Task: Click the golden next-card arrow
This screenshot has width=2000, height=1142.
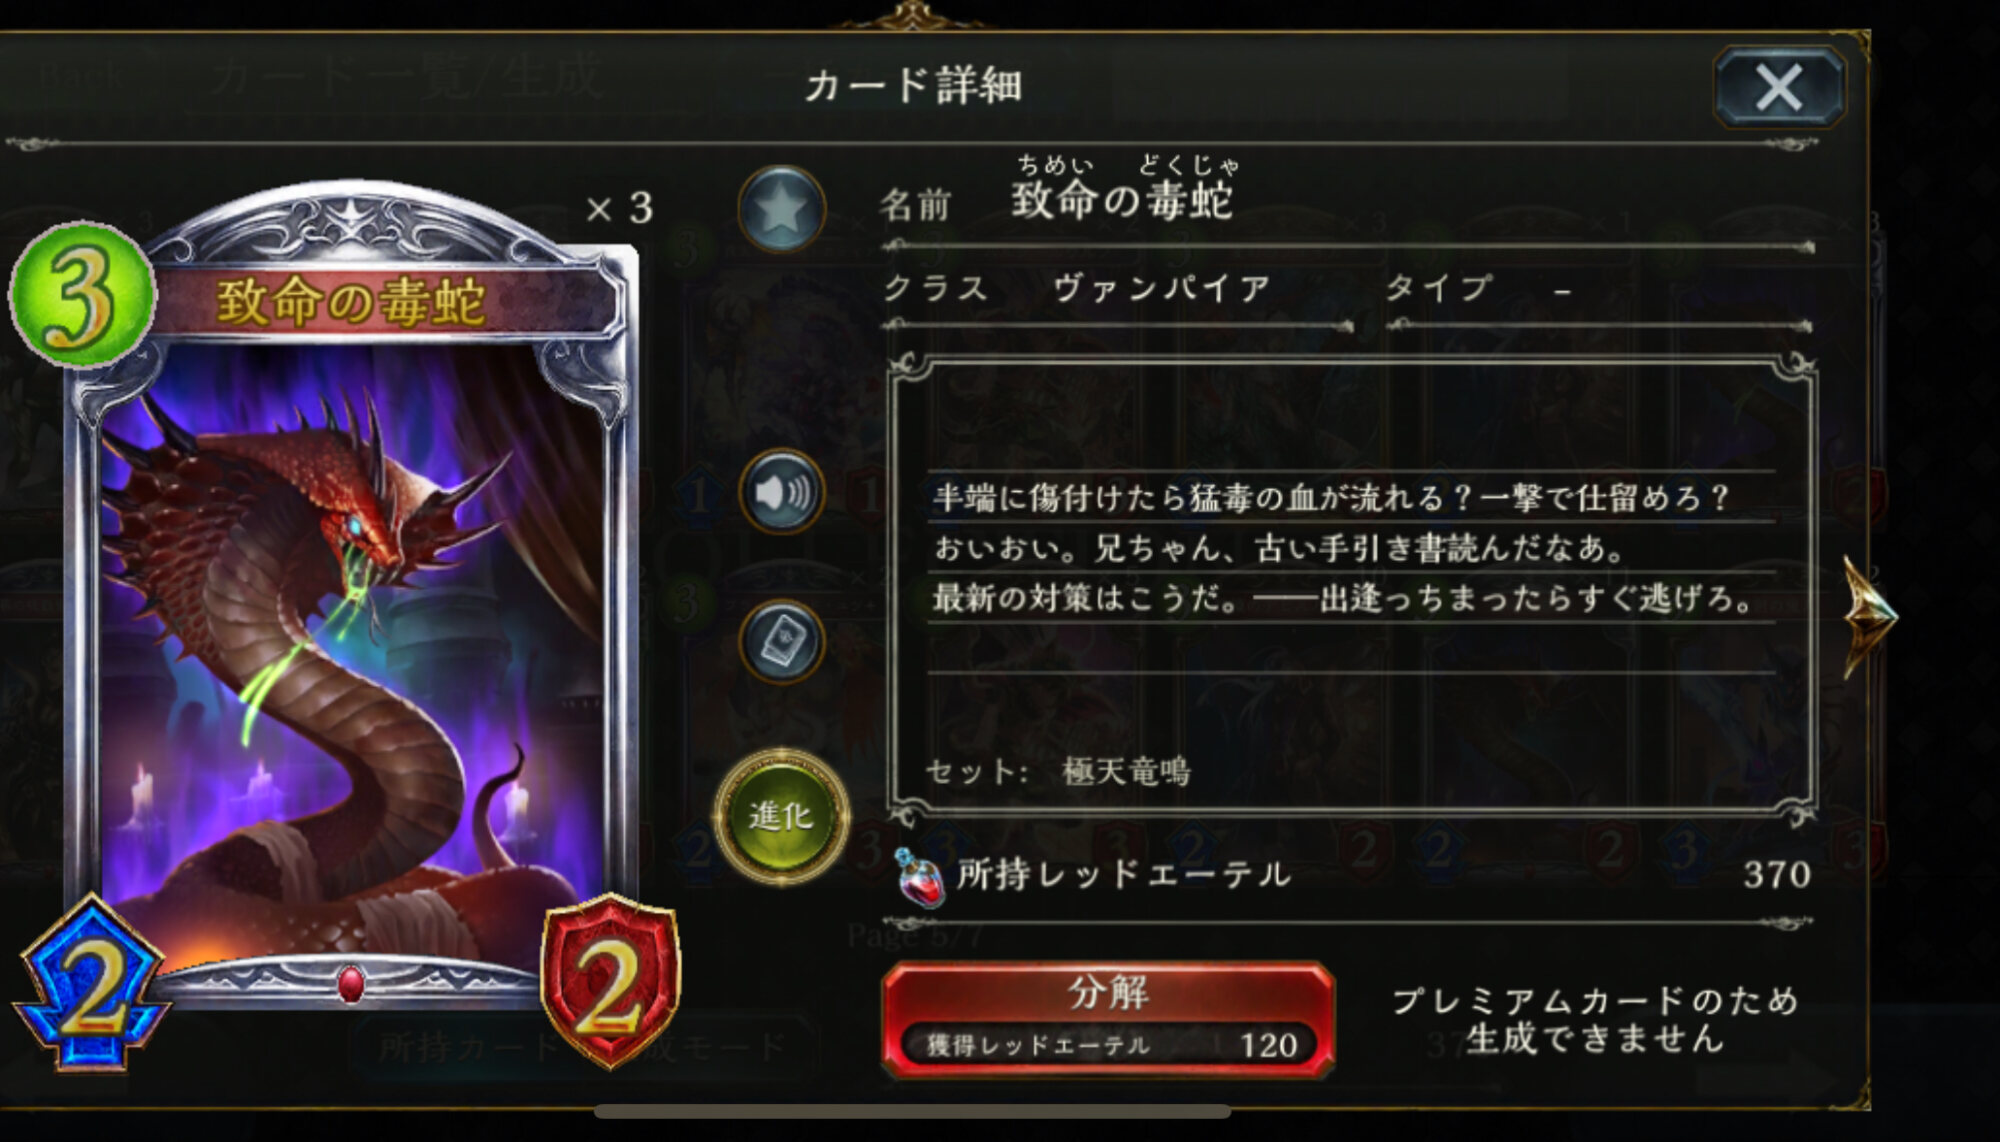Action: [x=1870, y=617]
